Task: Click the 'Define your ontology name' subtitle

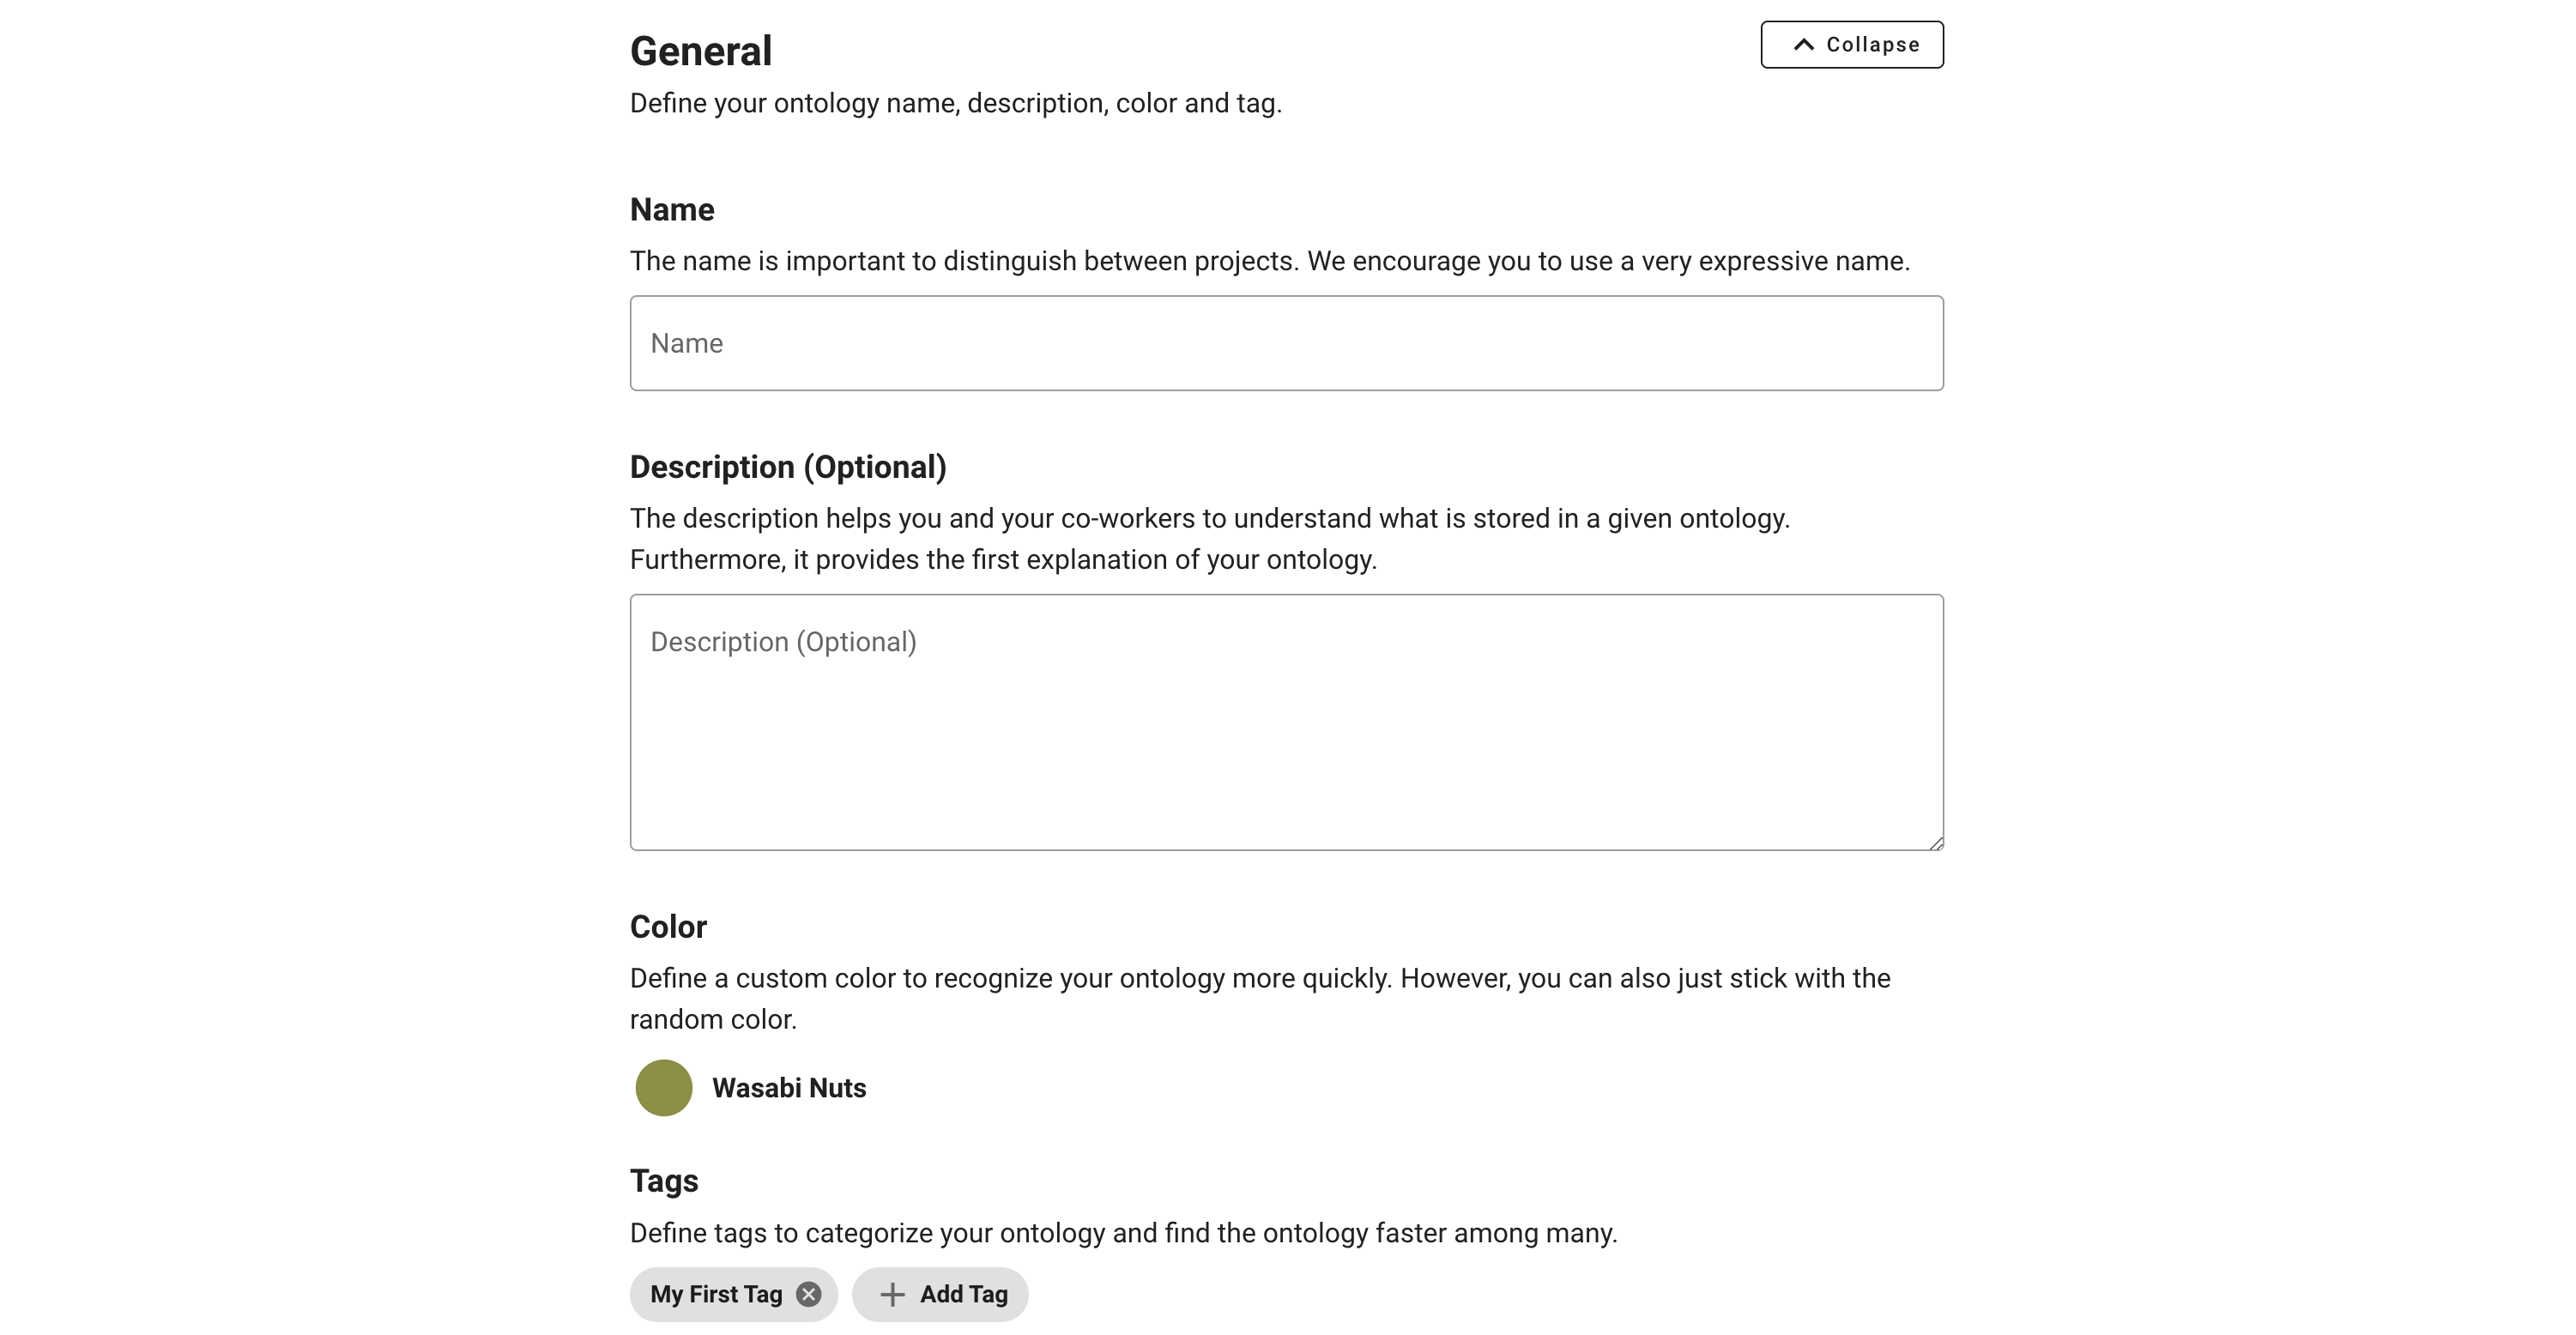Action: (x=955, y=103)
